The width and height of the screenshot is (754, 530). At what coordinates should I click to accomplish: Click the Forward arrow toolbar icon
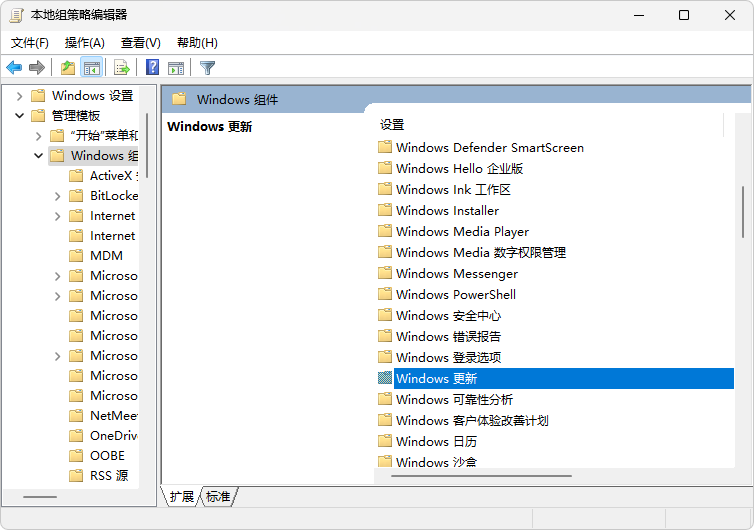pos(37,67)
